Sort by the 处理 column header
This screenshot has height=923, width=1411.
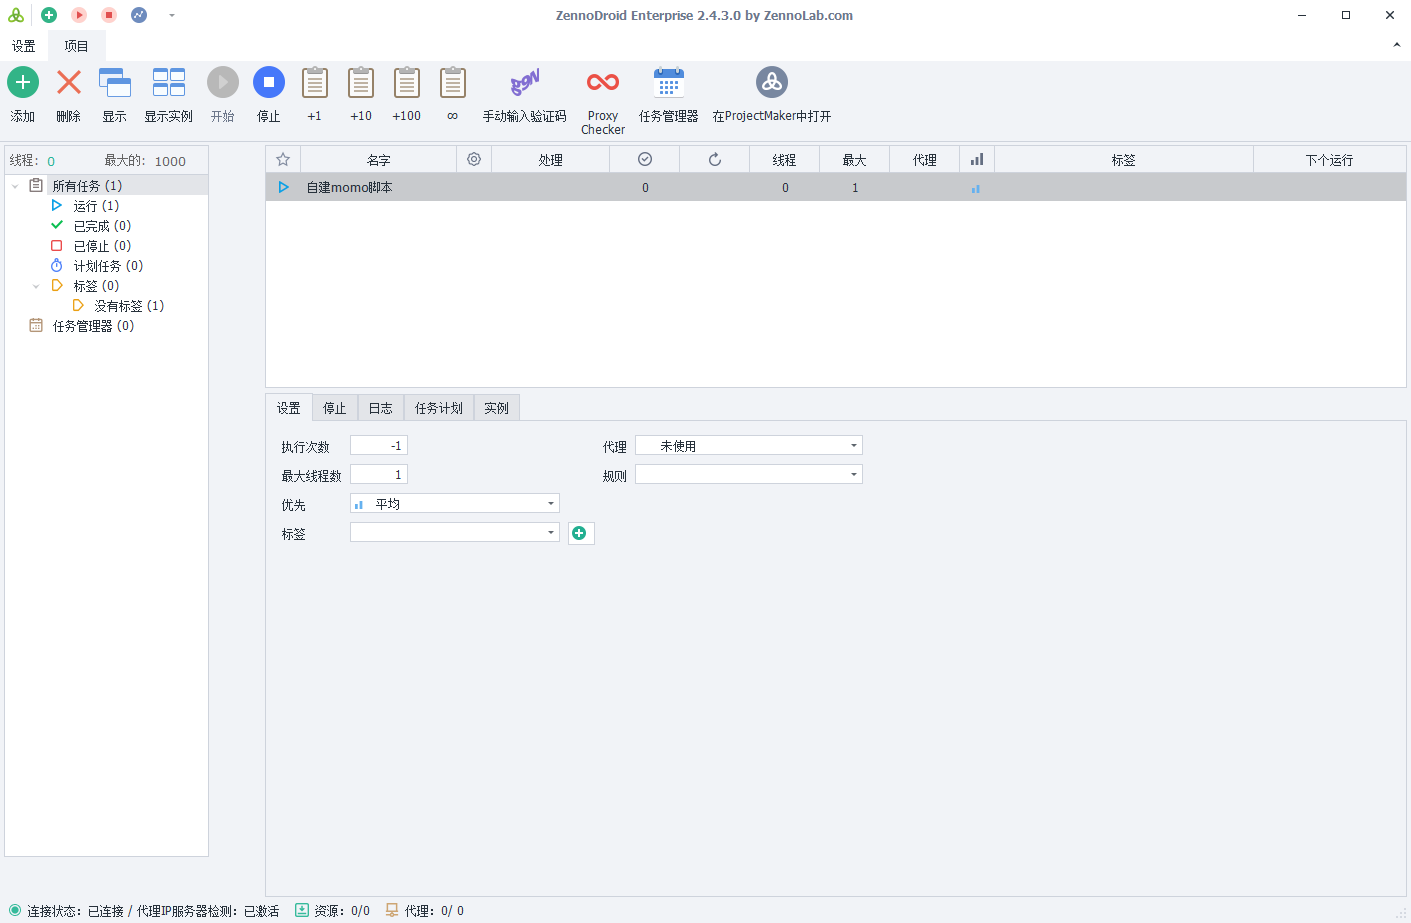tap(551, 160)
